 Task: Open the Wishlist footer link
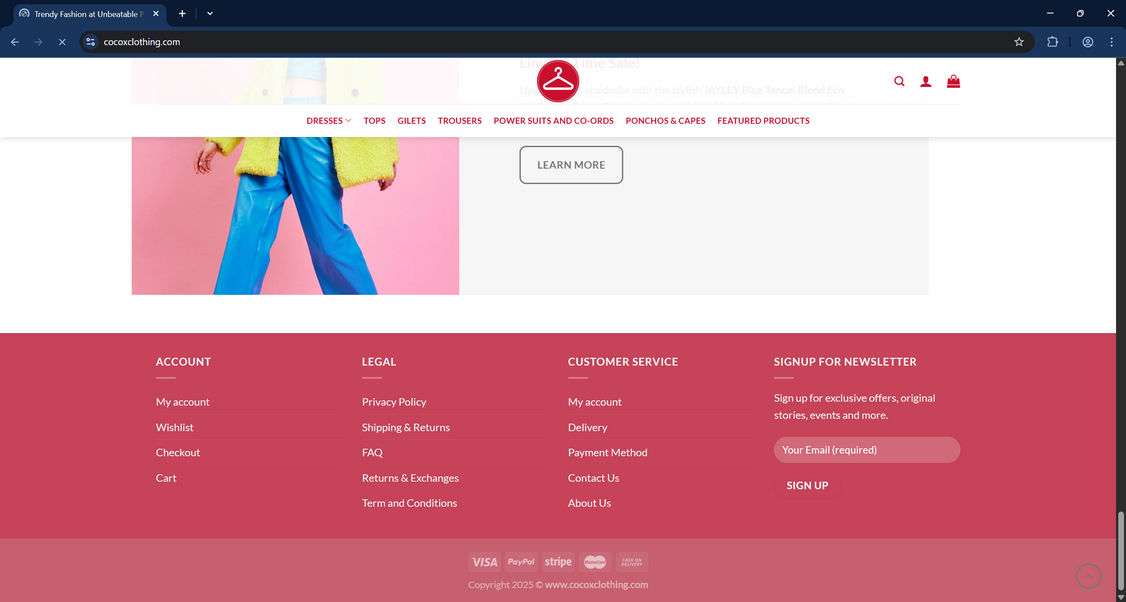(x=175, y=427)
